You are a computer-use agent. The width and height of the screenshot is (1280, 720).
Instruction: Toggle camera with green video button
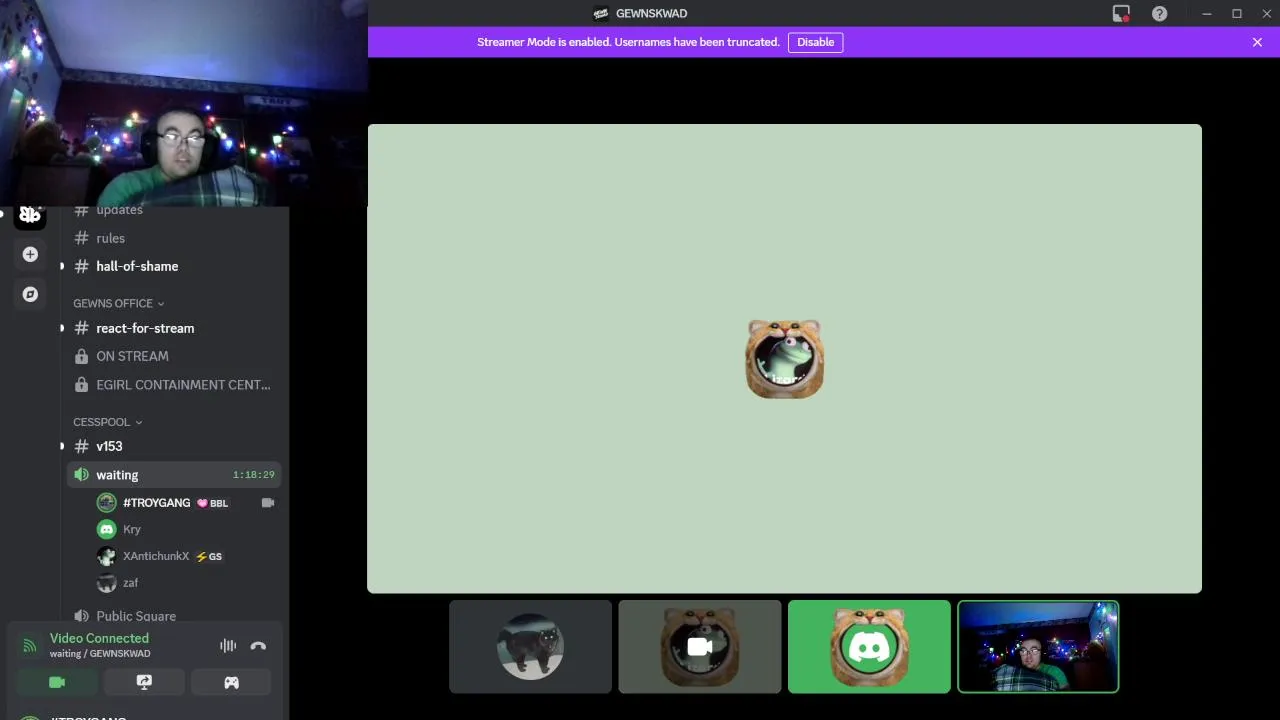[57, 682]
